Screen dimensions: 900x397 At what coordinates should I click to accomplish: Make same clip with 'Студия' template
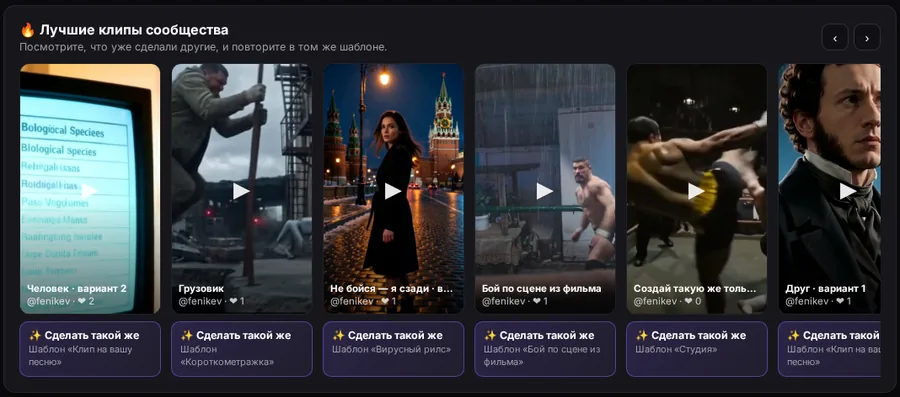696,349
